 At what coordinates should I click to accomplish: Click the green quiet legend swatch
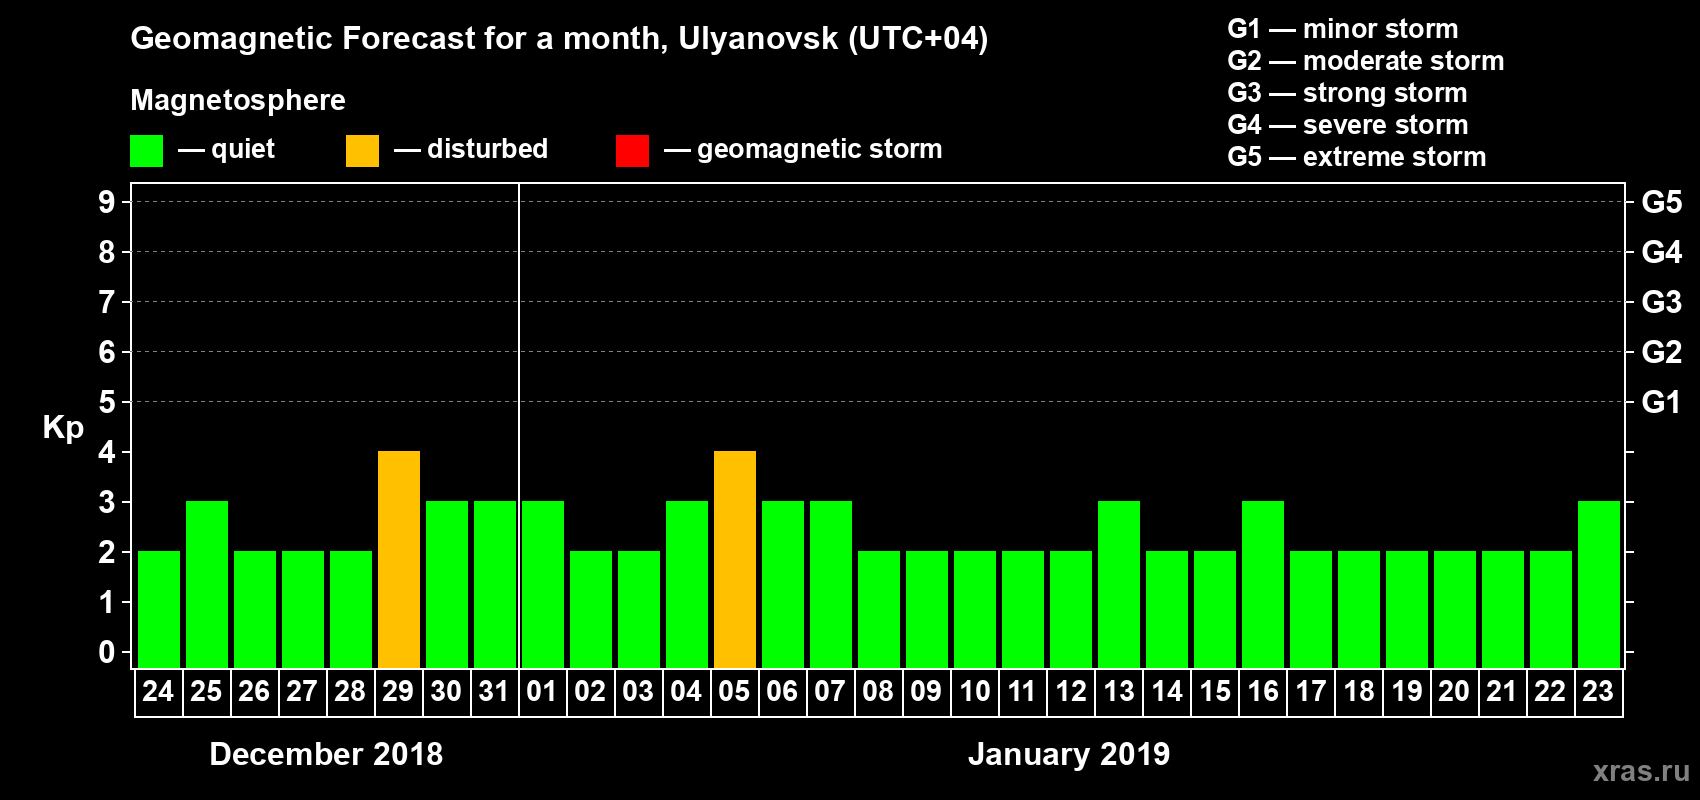tap(146, 151)
